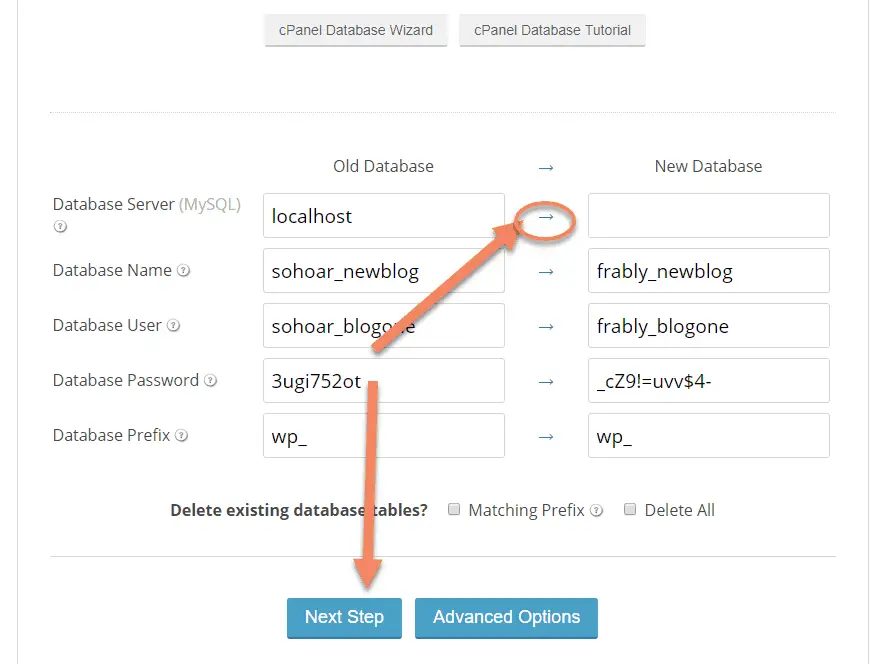Open Advanced Options

pos(506,618)
